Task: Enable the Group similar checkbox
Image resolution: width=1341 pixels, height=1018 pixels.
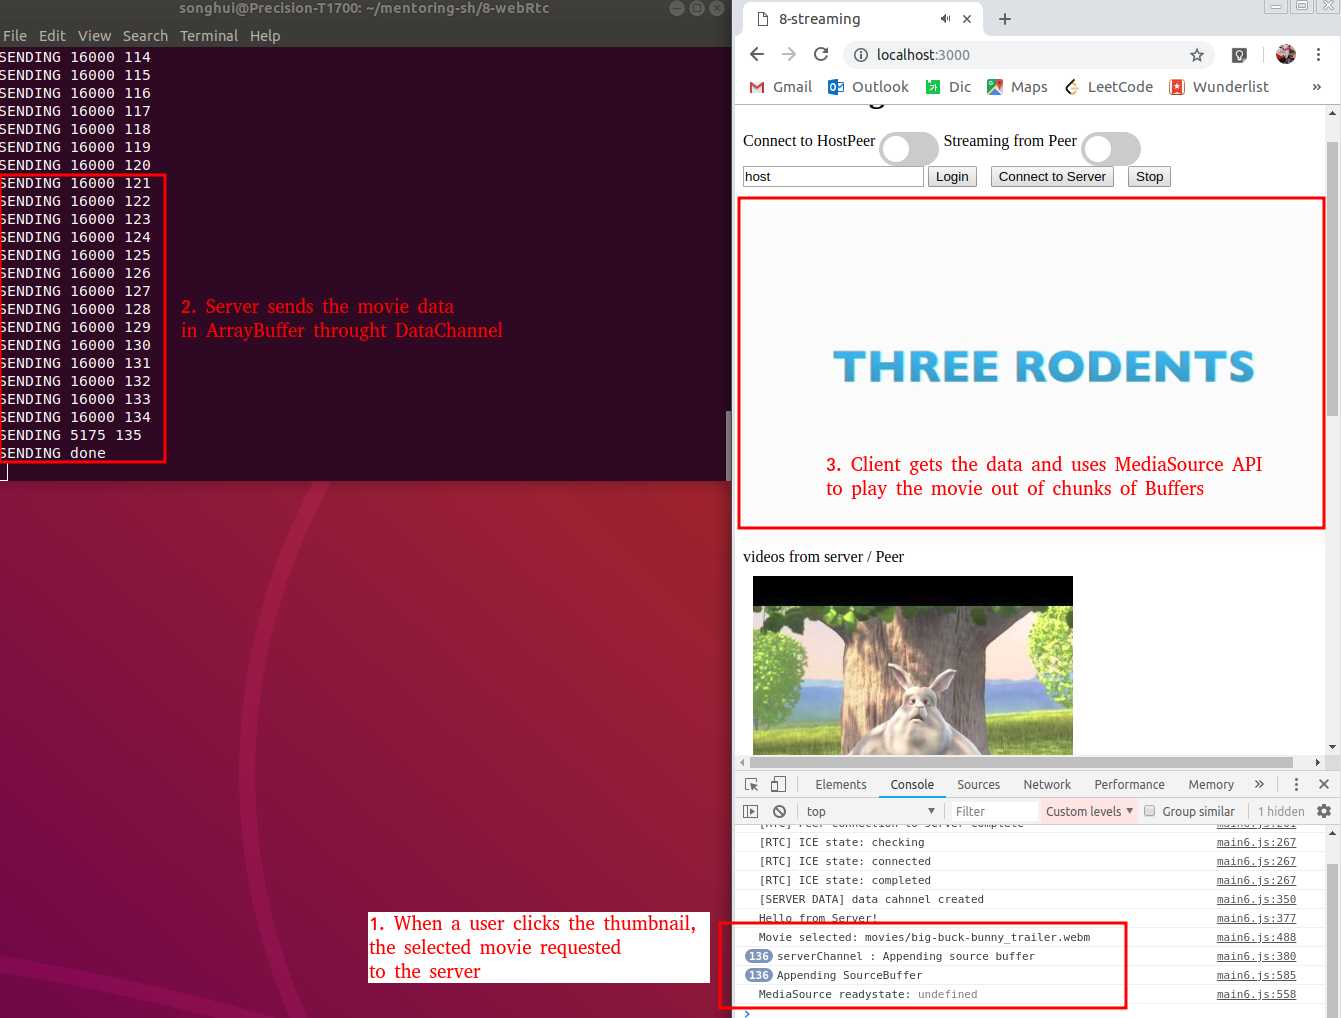Action: pos(1150,811)
